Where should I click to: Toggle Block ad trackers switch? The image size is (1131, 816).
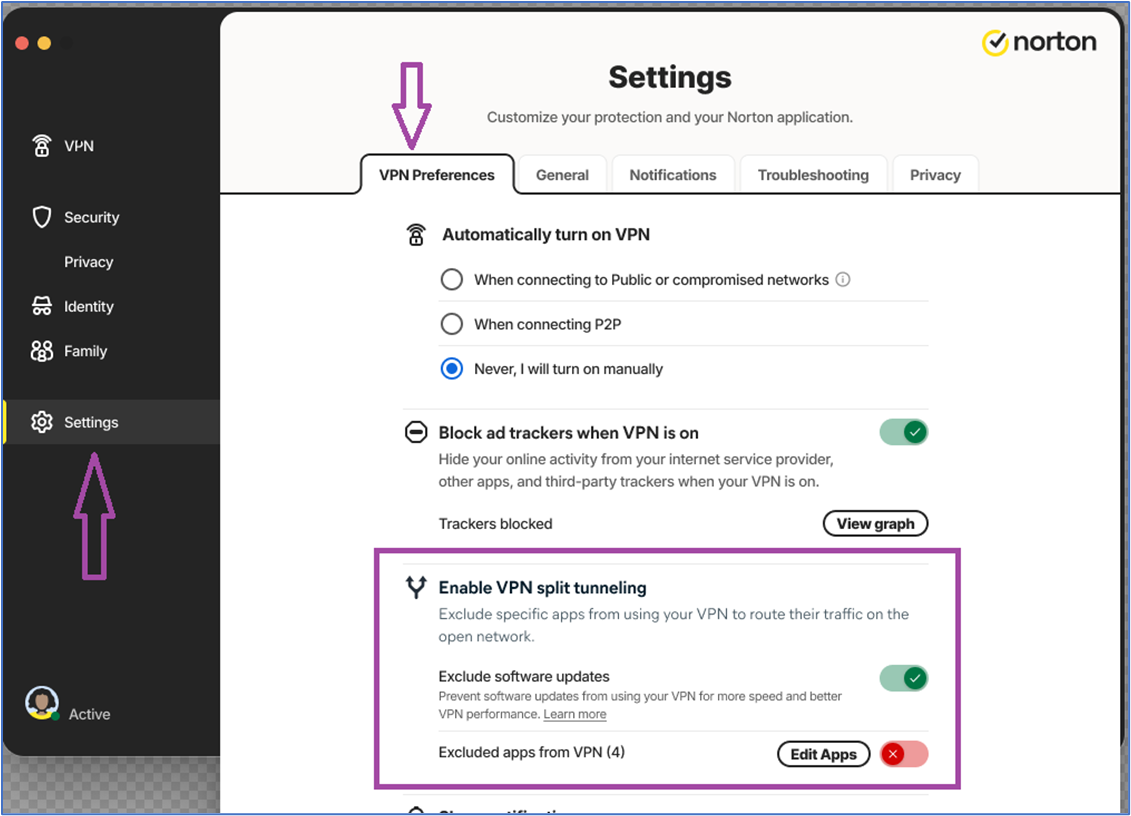point(903,432)
